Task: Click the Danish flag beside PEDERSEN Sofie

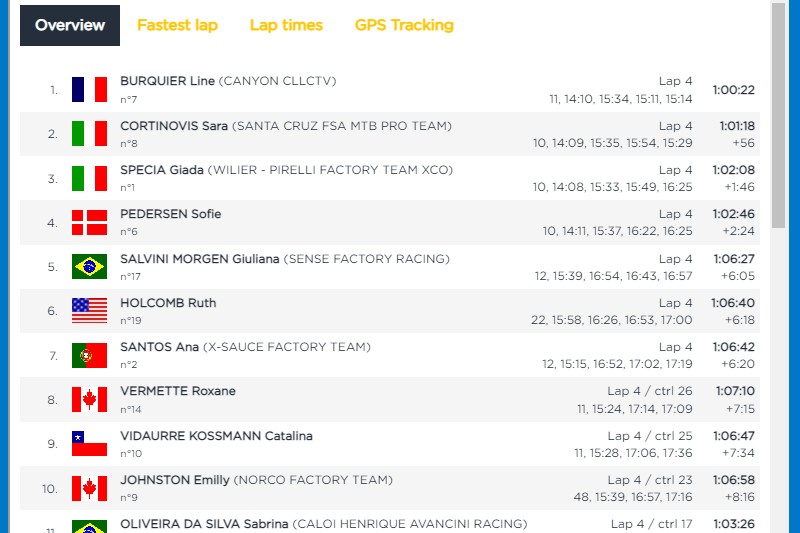Action: 89,222
